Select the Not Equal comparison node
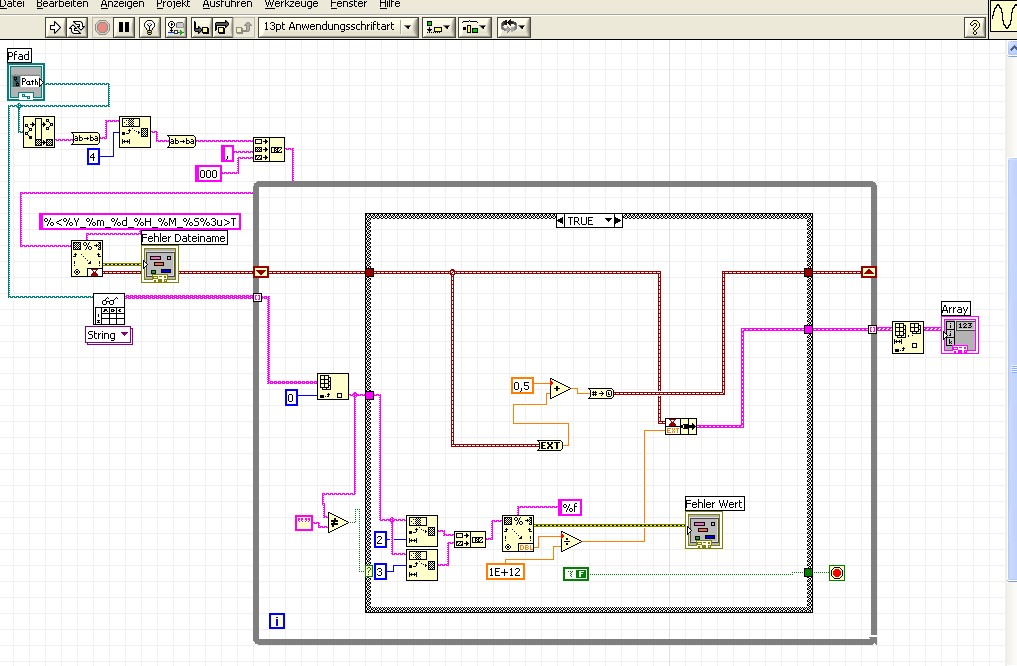Viewport: 1017px width, 666px height. 337,522
